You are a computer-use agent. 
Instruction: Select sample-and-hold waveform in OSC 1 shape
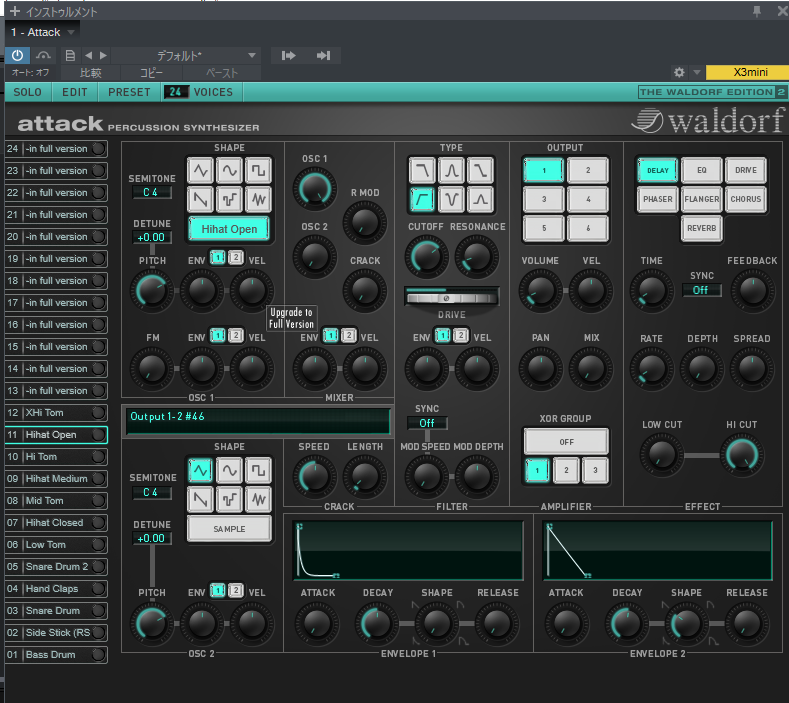229,200
